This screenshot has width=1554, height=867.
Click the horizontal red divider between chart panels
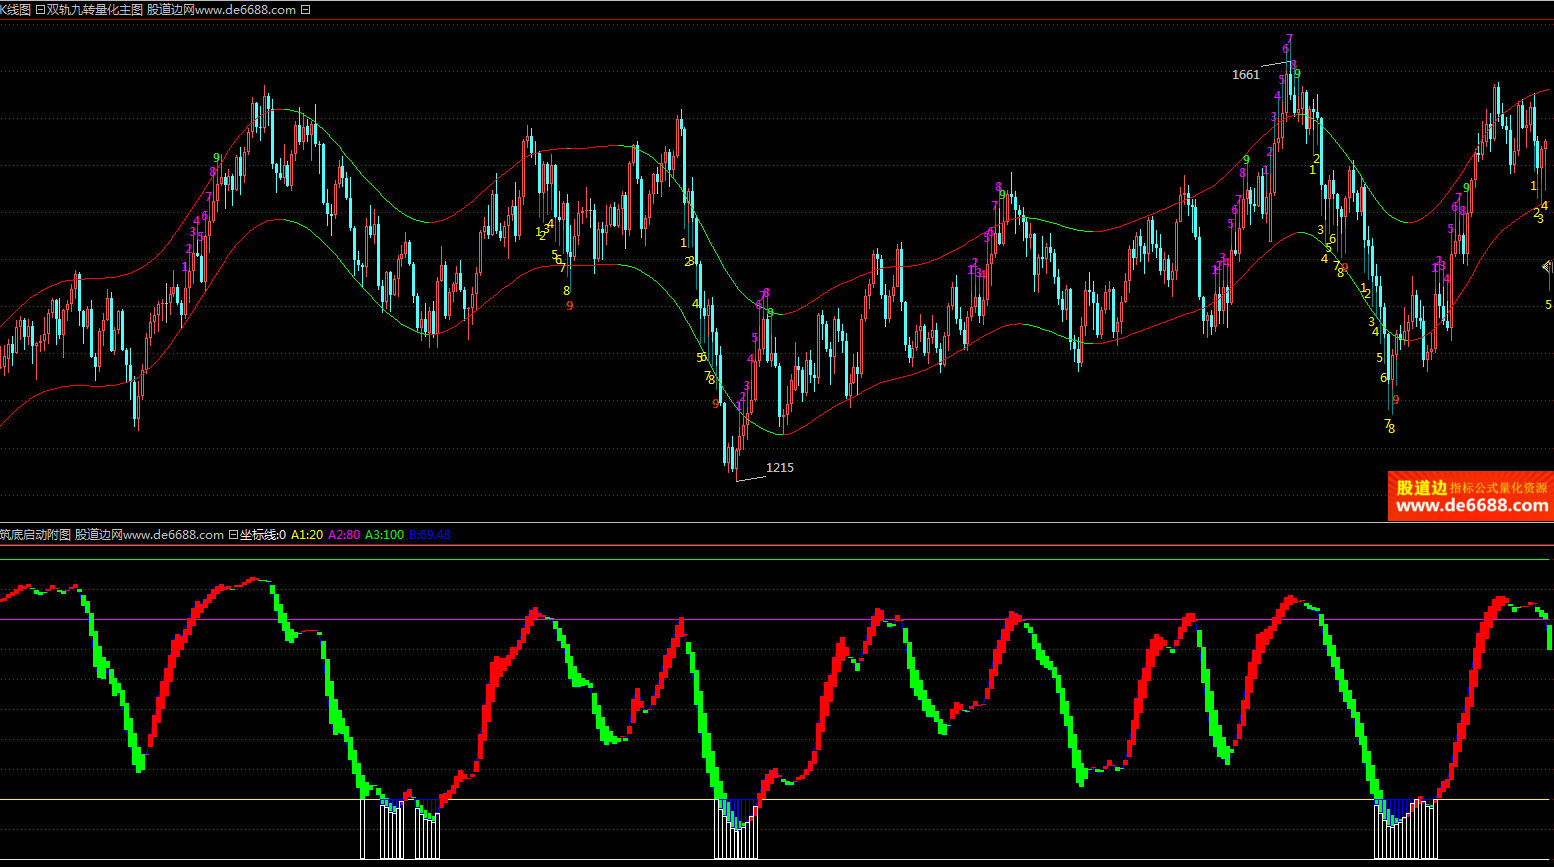[x=777, y=545]
